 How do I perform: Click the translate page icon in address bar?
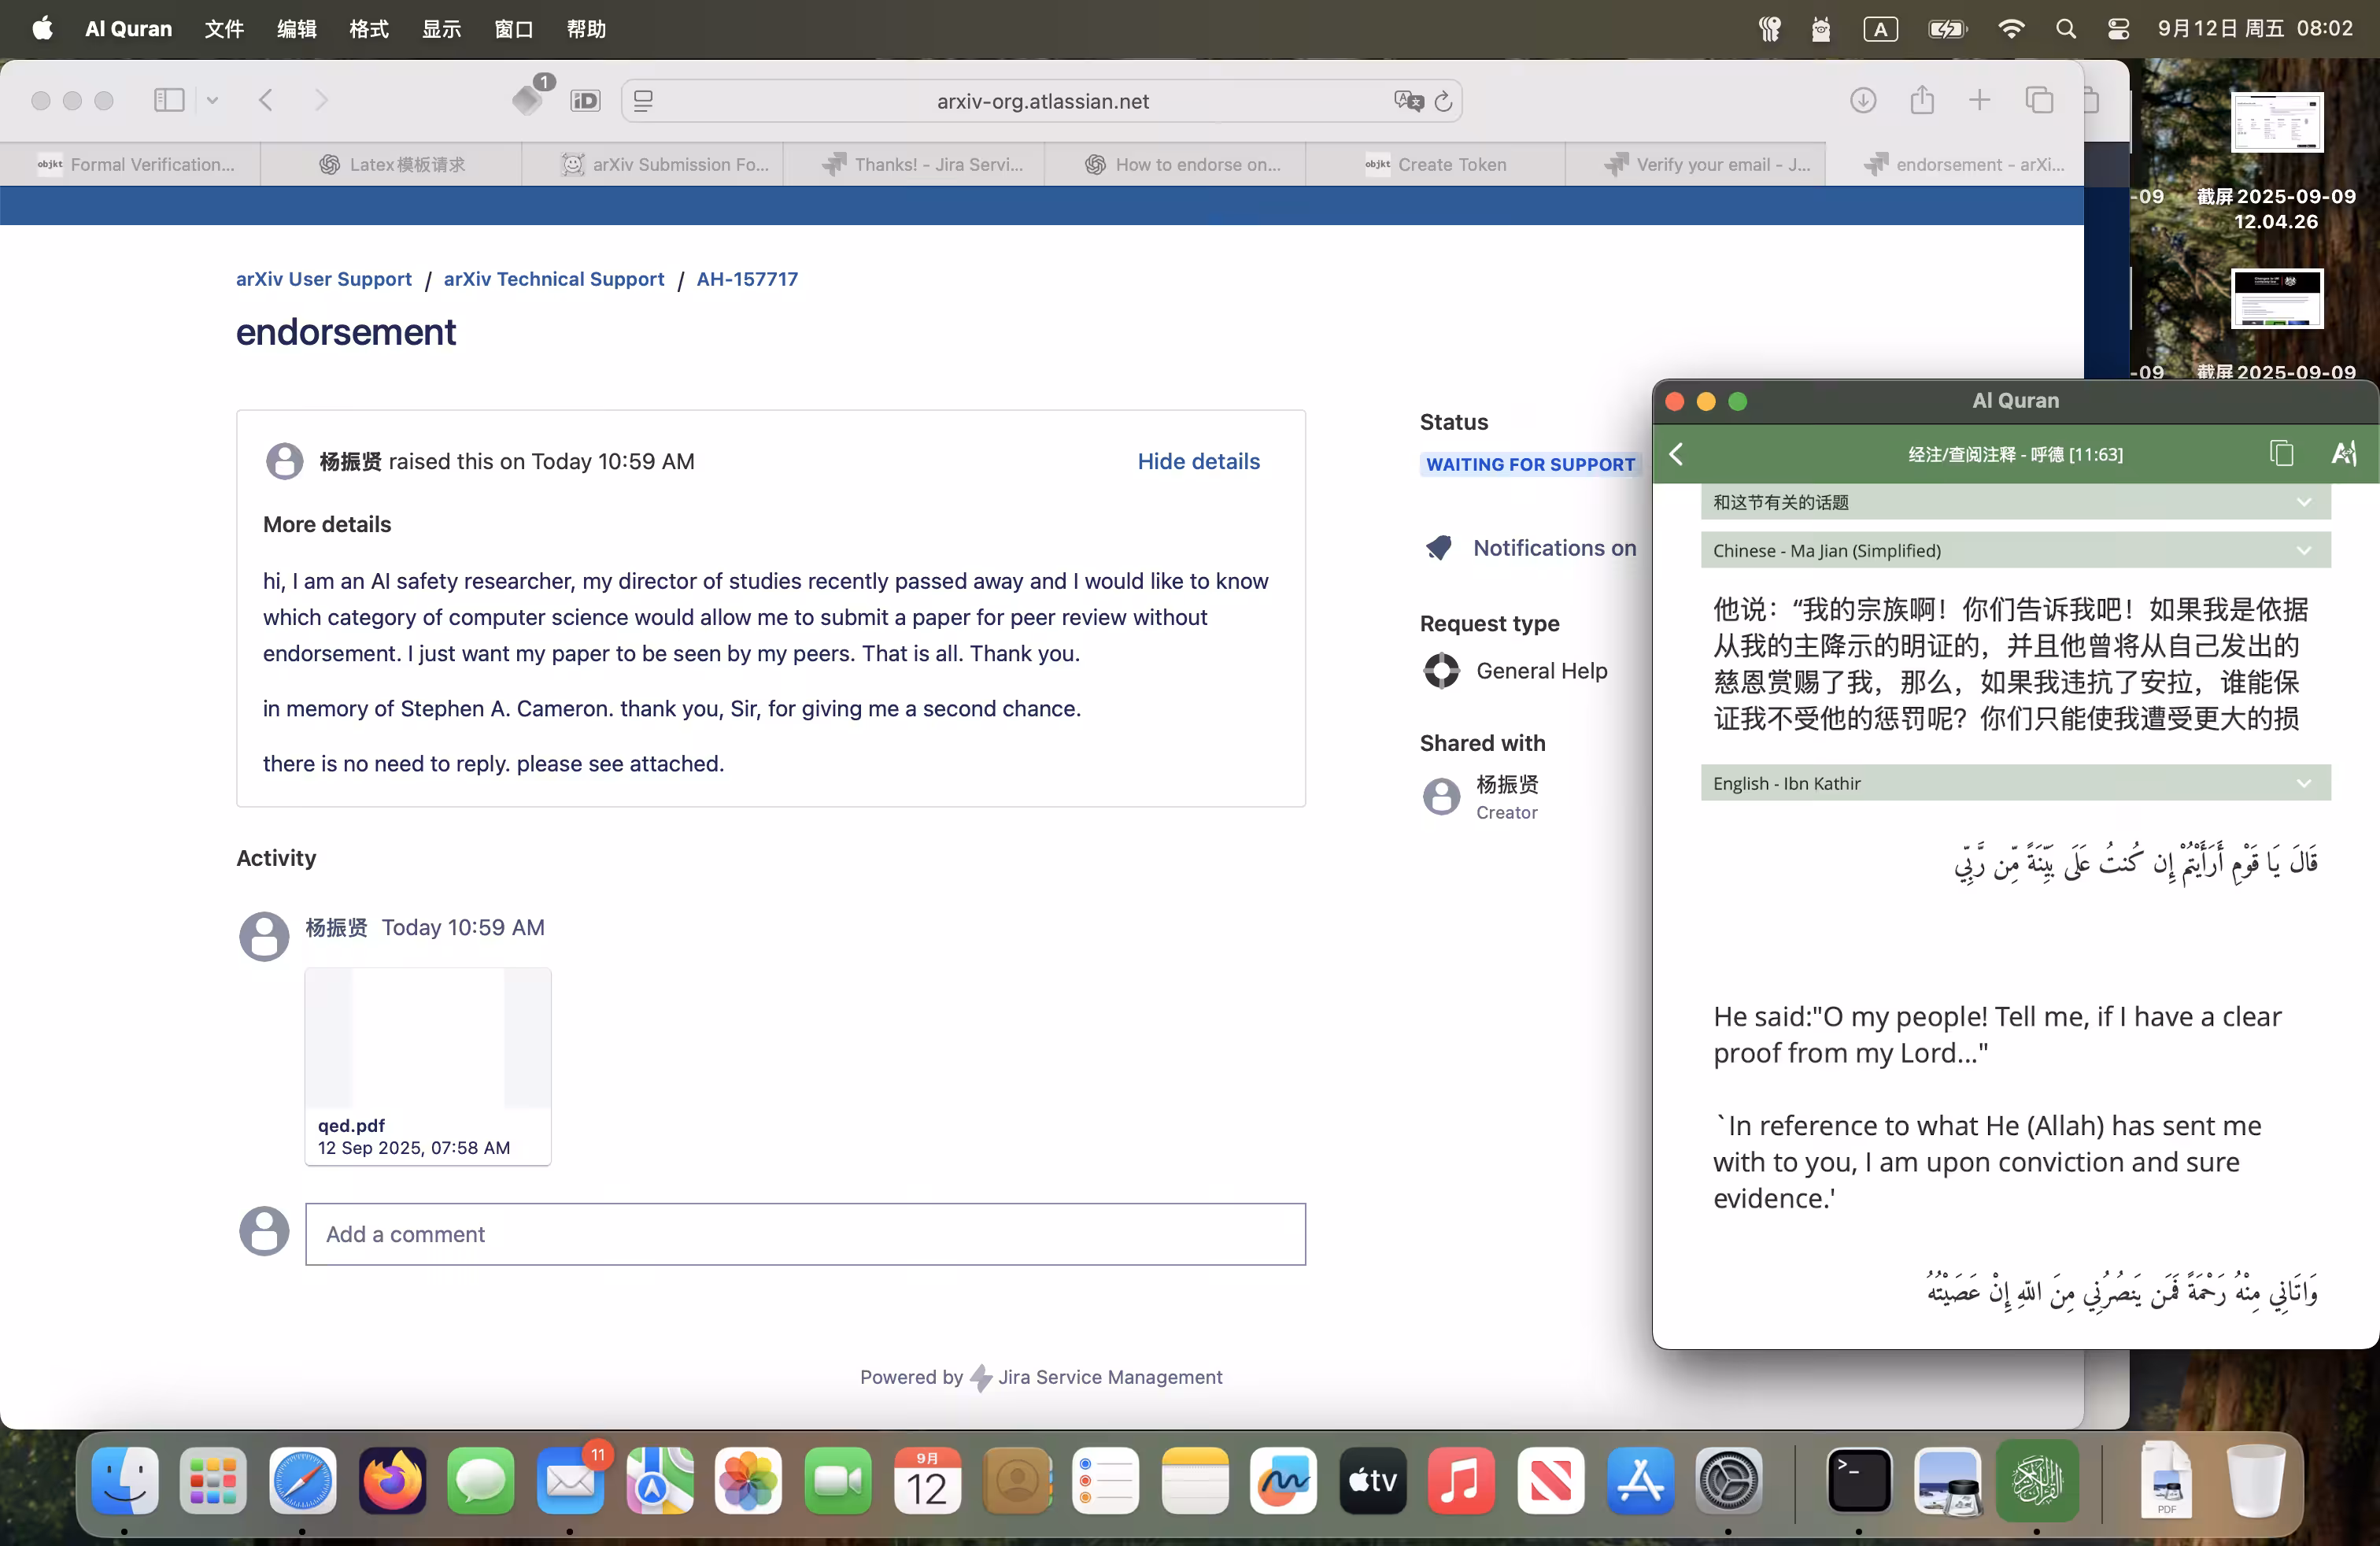point(1408,101)
